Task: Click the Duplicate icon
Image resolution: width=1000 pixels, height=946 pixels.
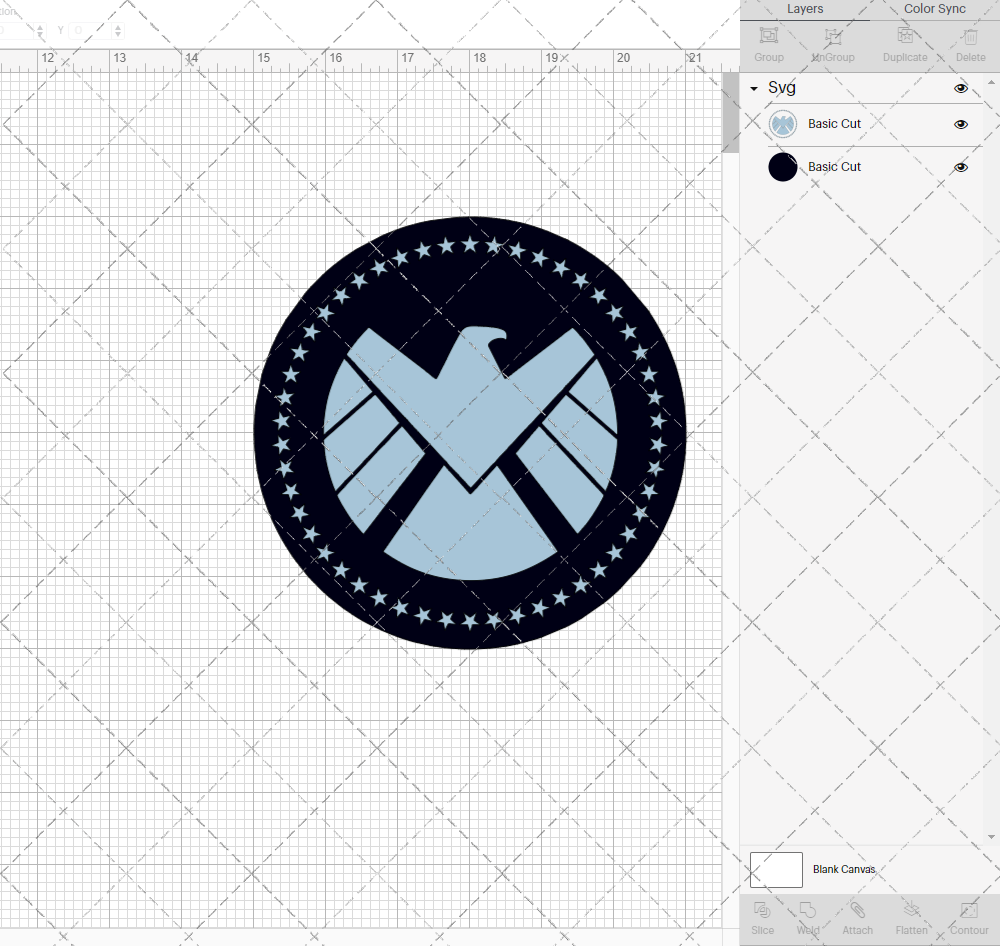Action: (905, 35)
